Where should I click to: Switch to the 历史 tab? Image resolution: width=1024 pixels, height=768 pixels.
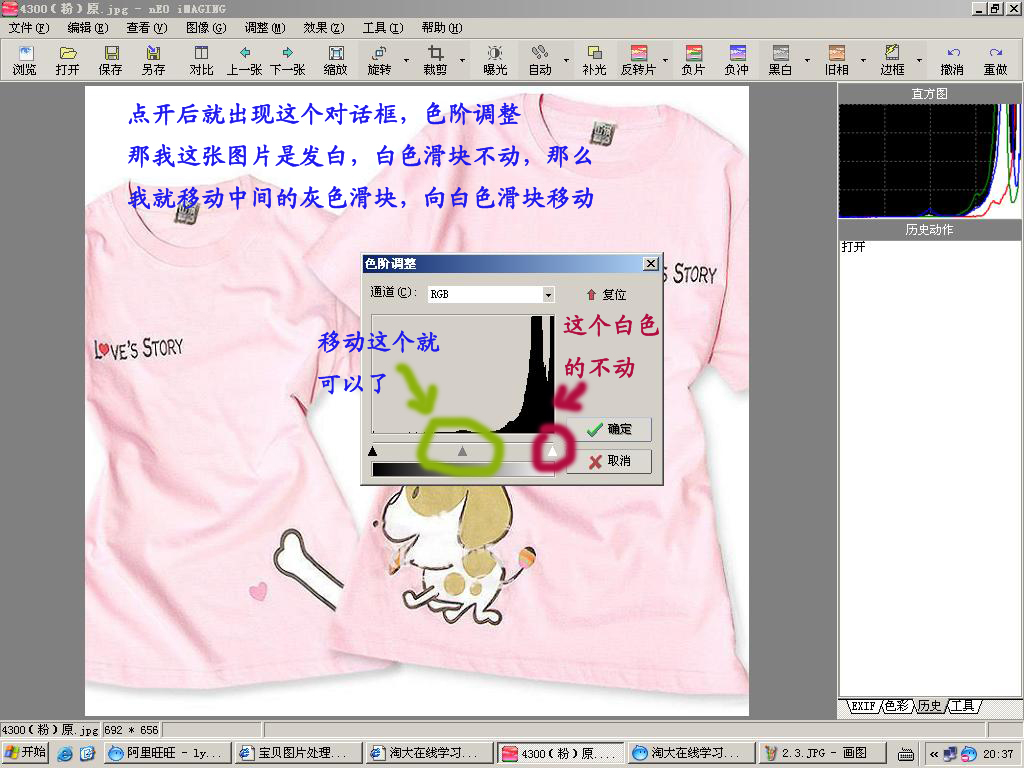929,706
